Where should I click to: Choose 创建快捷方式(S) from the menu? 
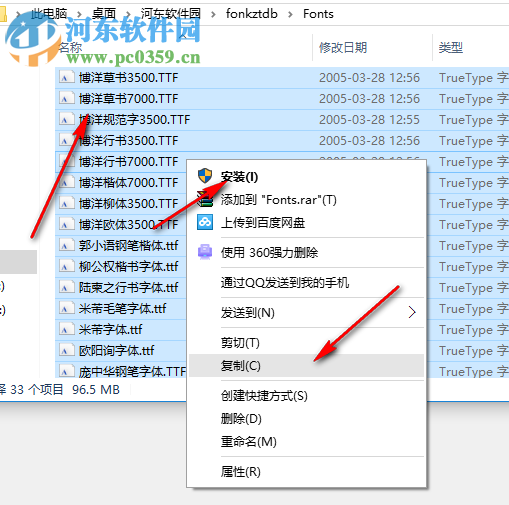click(264, 396)
